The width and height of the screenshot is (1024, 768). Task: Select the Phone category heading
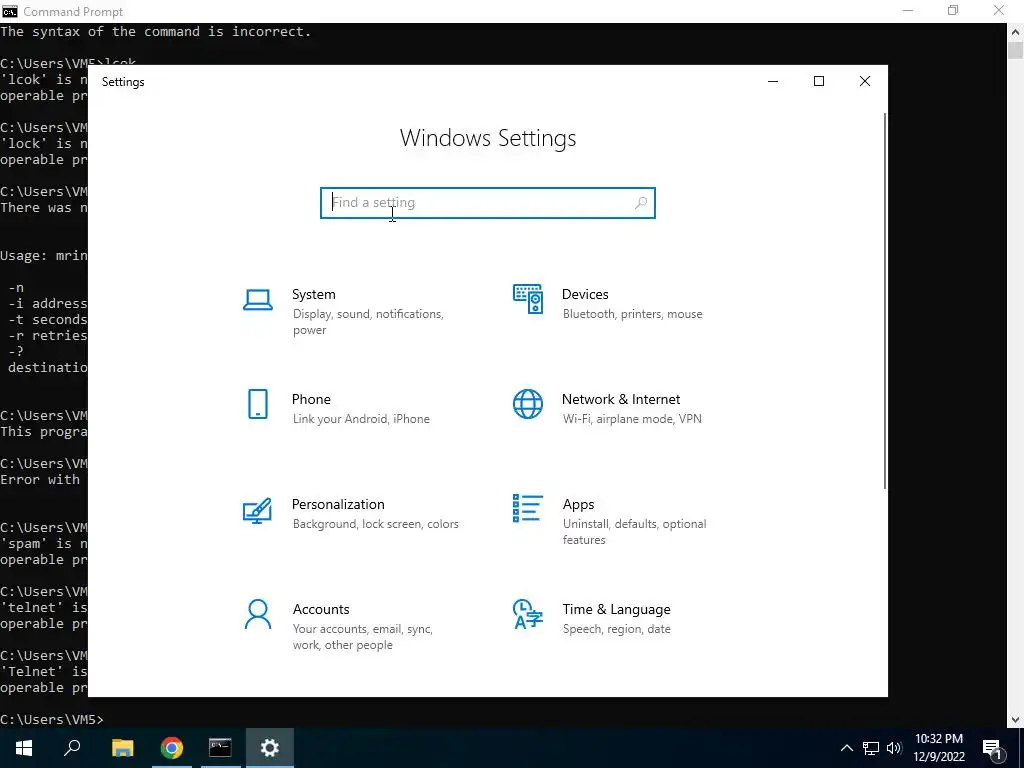coord(311,399)
